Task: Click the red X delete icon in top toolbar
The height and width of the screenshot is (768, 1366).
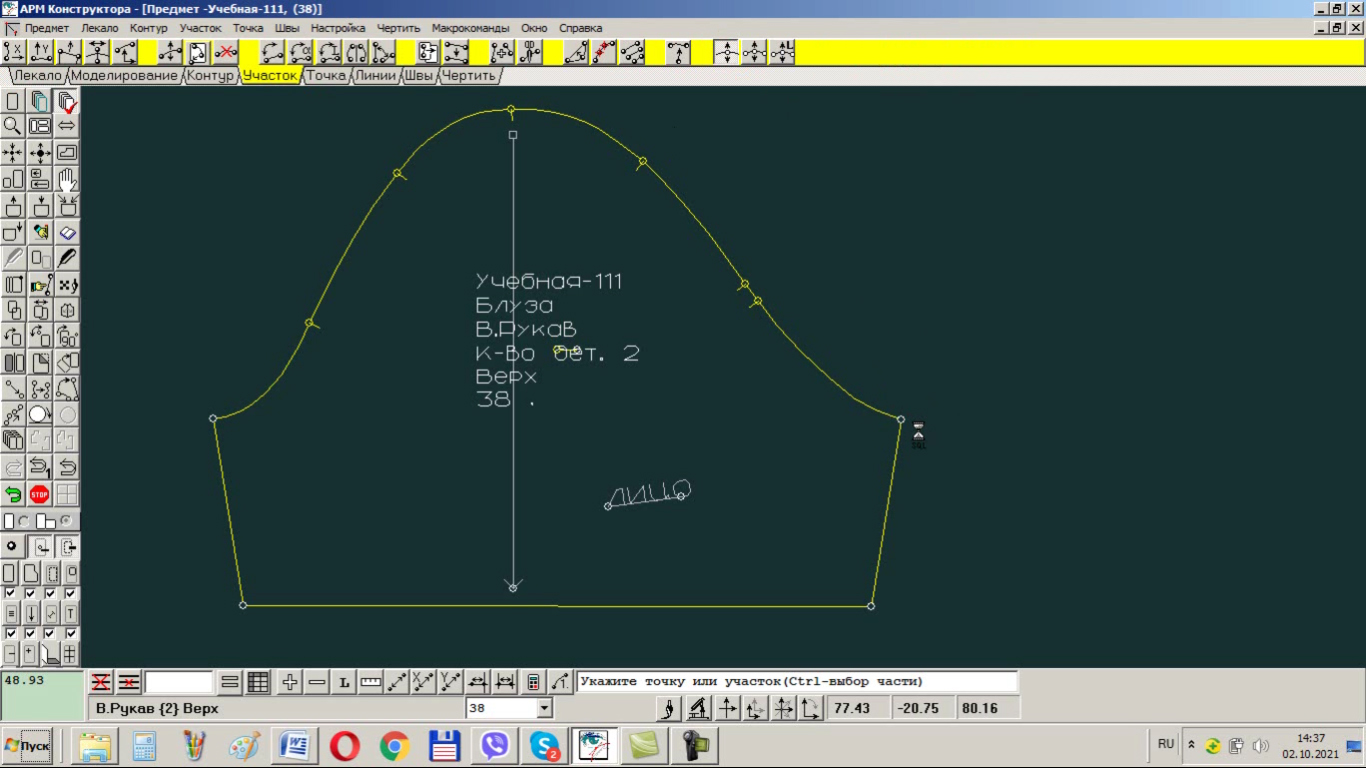Action: click(227, 52)
